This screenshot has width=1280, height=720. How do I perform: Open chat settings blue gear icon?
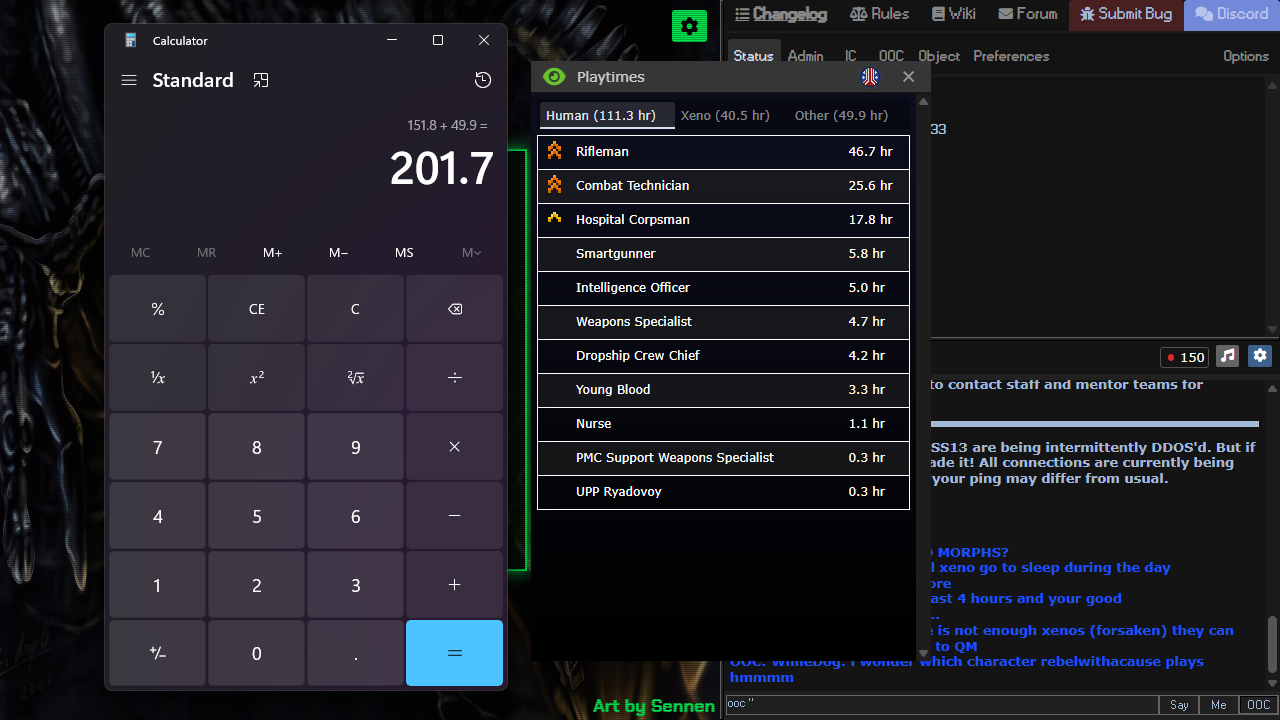pos(1260,356)
